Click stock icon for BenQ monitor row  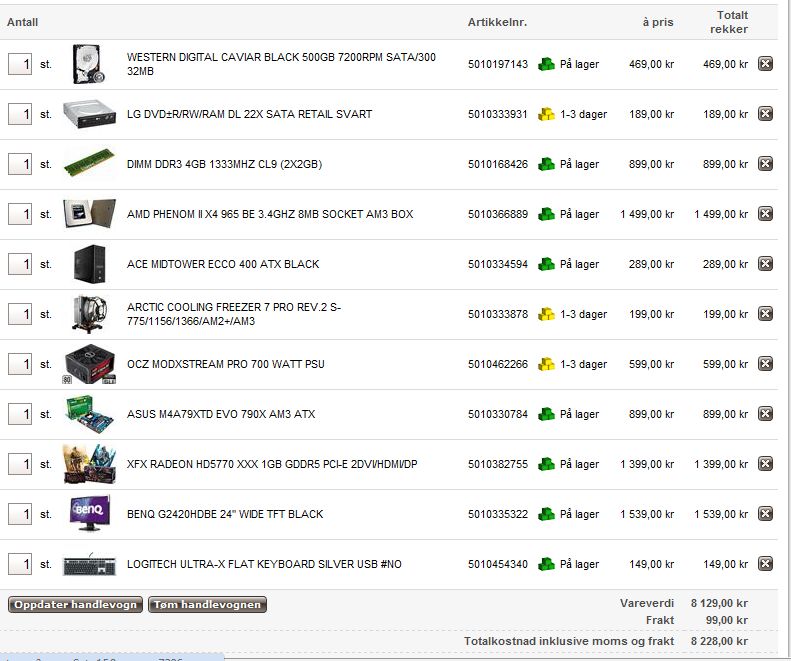point(546,514)
